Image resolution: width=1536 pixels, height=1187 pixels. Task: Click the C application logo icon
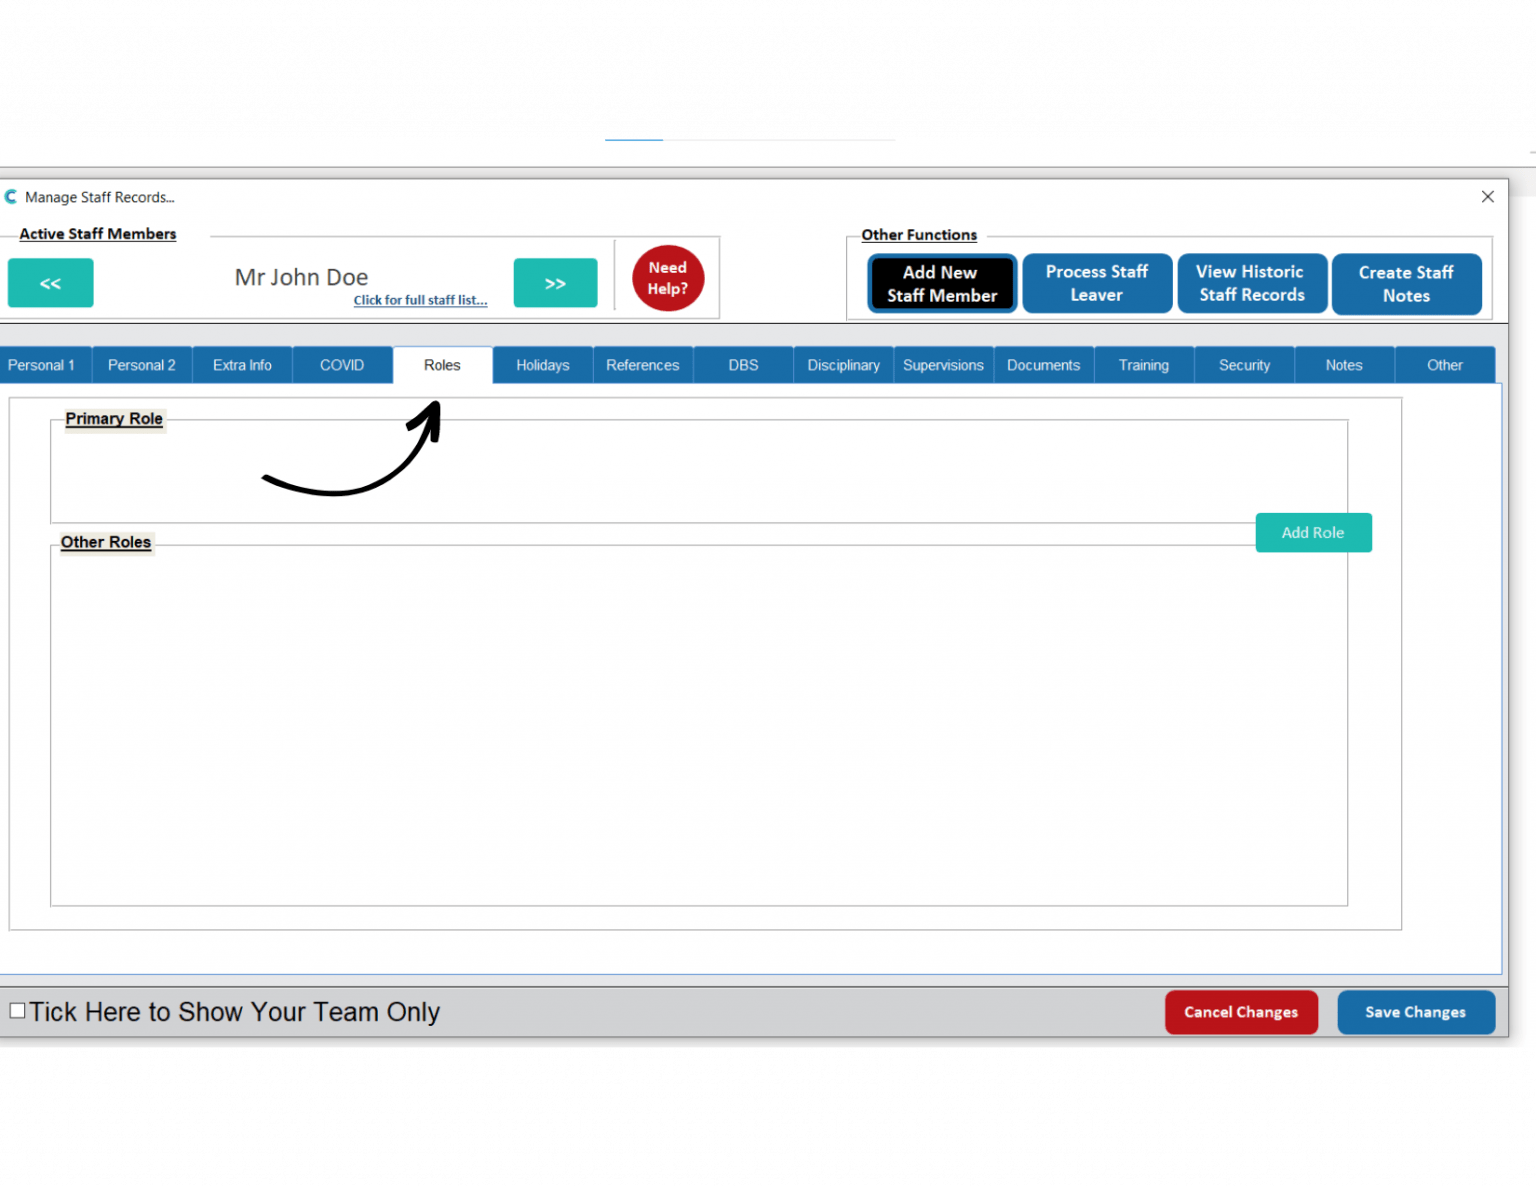click(10, 196)
